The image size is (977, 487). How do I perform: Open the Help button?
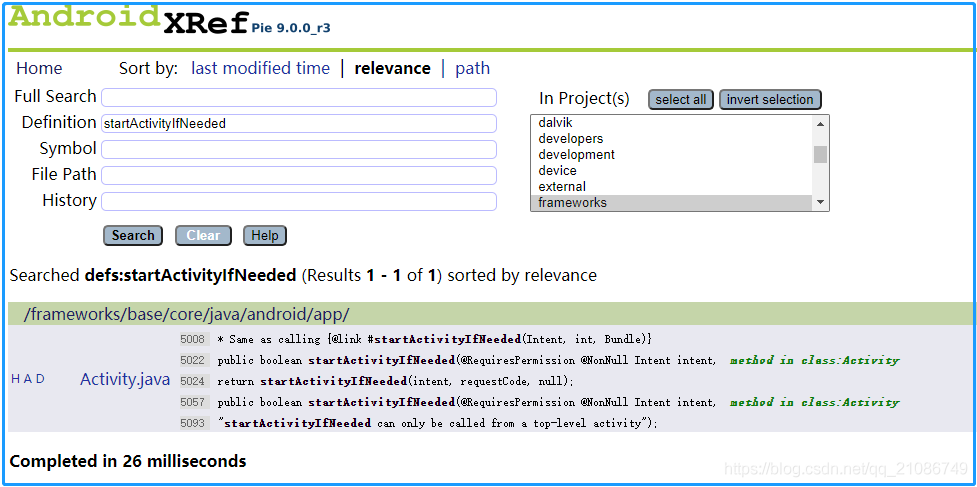tap(265, 235)
